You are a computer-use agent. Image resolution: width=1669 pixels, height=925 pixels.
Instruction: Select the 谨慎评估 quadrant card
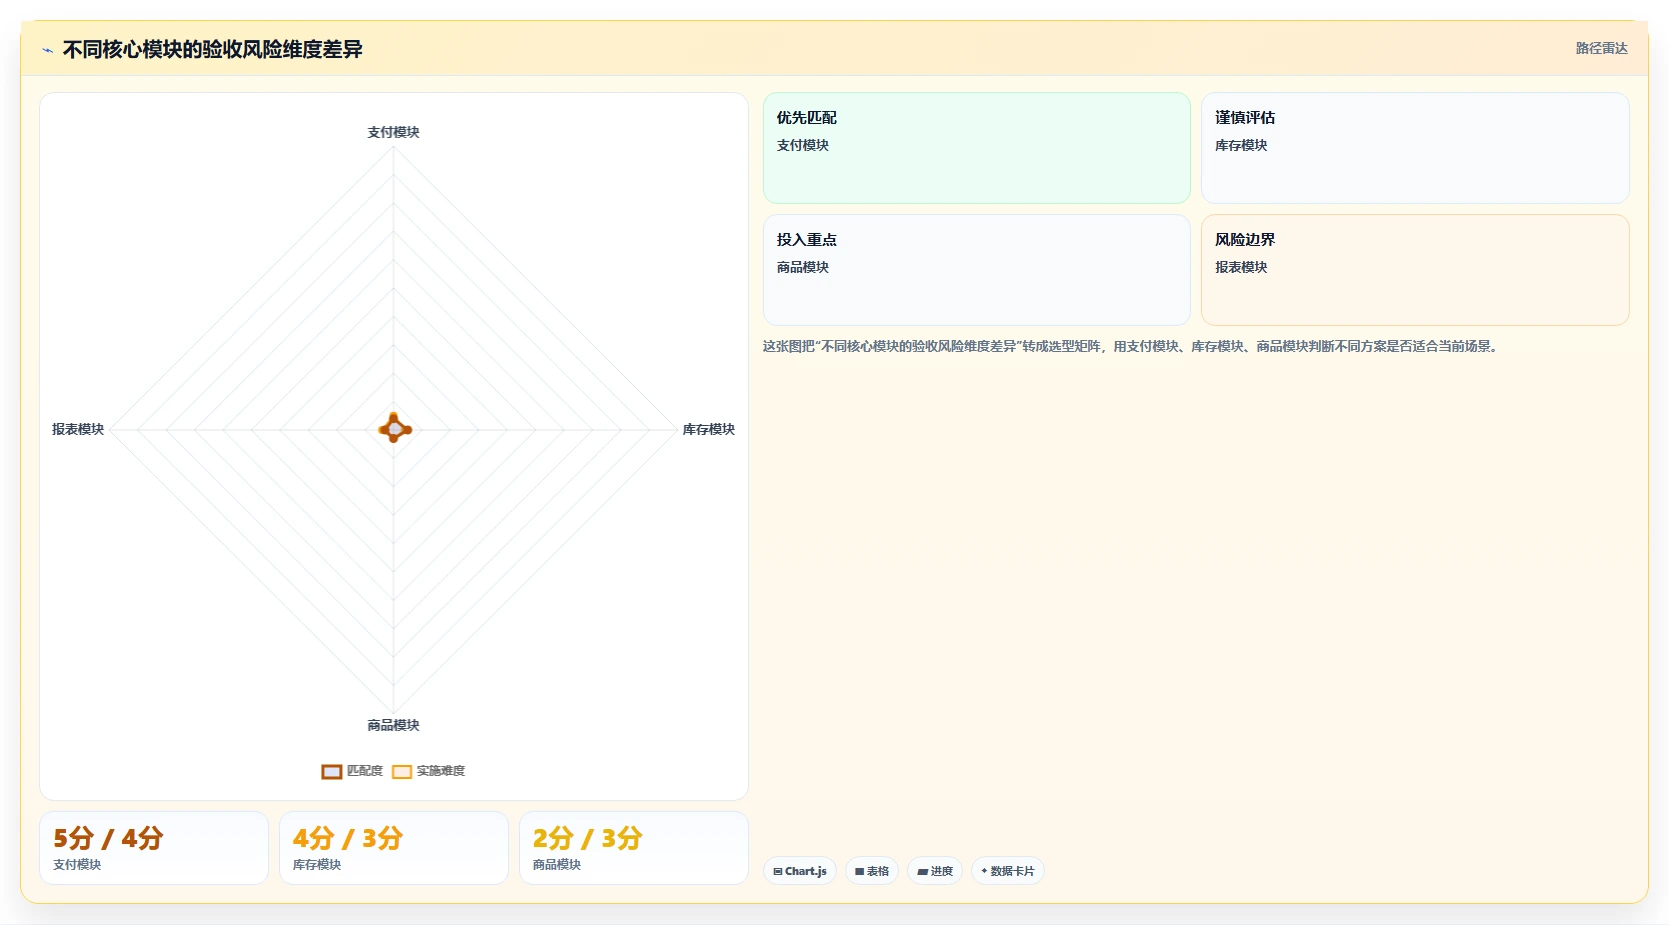click(1415, 148)
